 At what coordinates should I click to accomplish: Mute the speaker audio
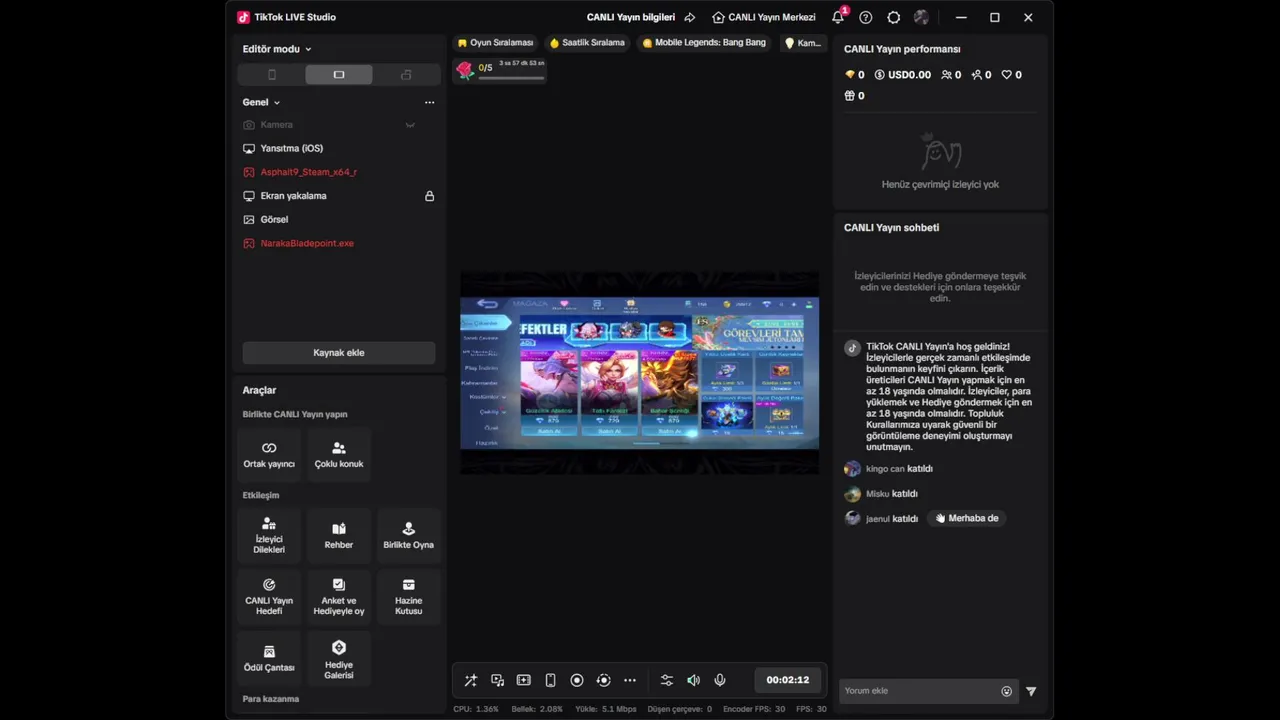click(x=693, y=680)
